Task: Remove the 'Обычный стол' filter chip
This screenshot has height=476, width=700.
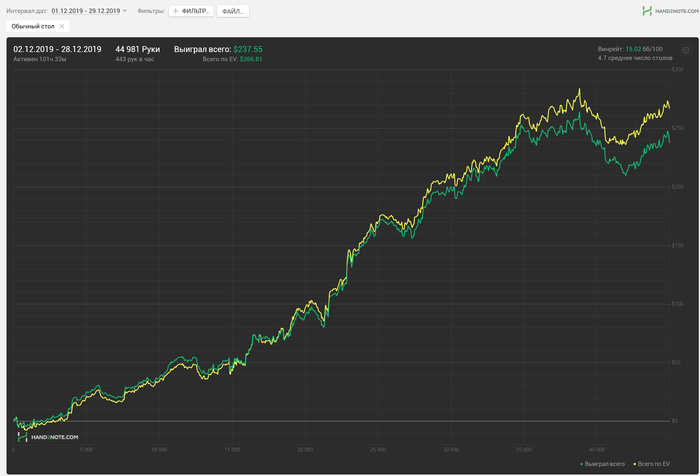Action: pyautogui.click(x=62, y=26)
